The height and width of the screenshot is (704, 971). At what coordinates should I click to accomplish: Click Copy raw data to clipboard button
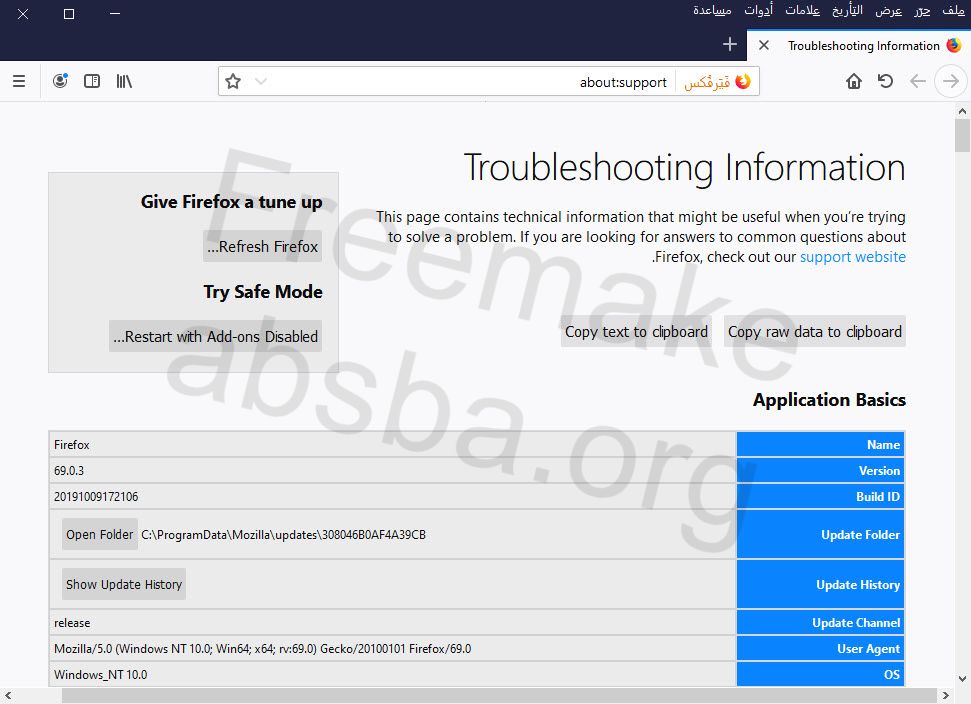click(x=815, y=331)
